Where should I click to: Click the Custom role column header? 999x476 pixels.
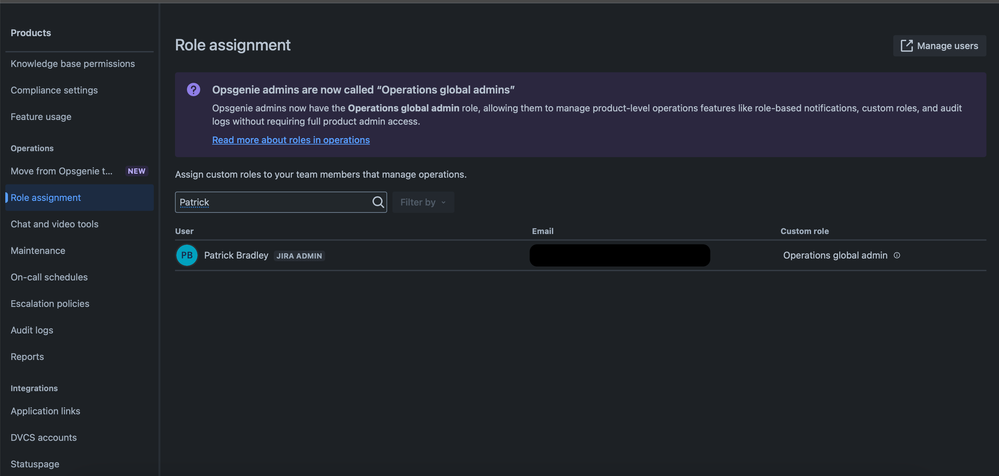[805, 231]
